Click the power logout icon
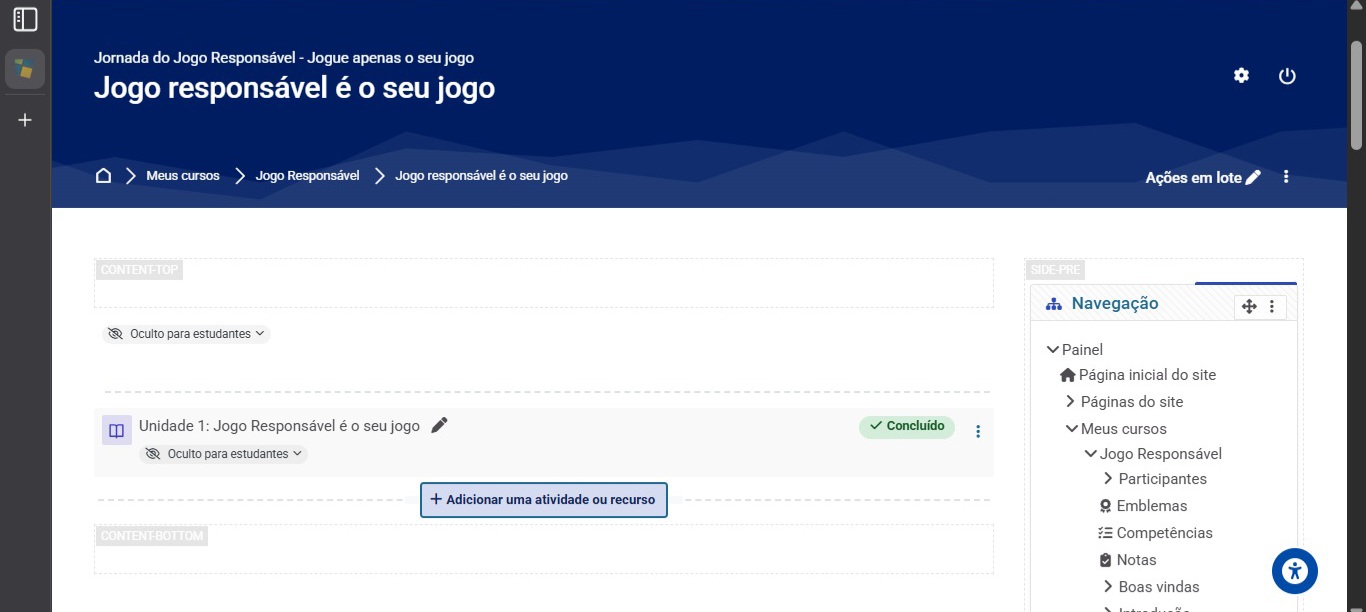1366x612 pixels. (x=1287, y=76)
